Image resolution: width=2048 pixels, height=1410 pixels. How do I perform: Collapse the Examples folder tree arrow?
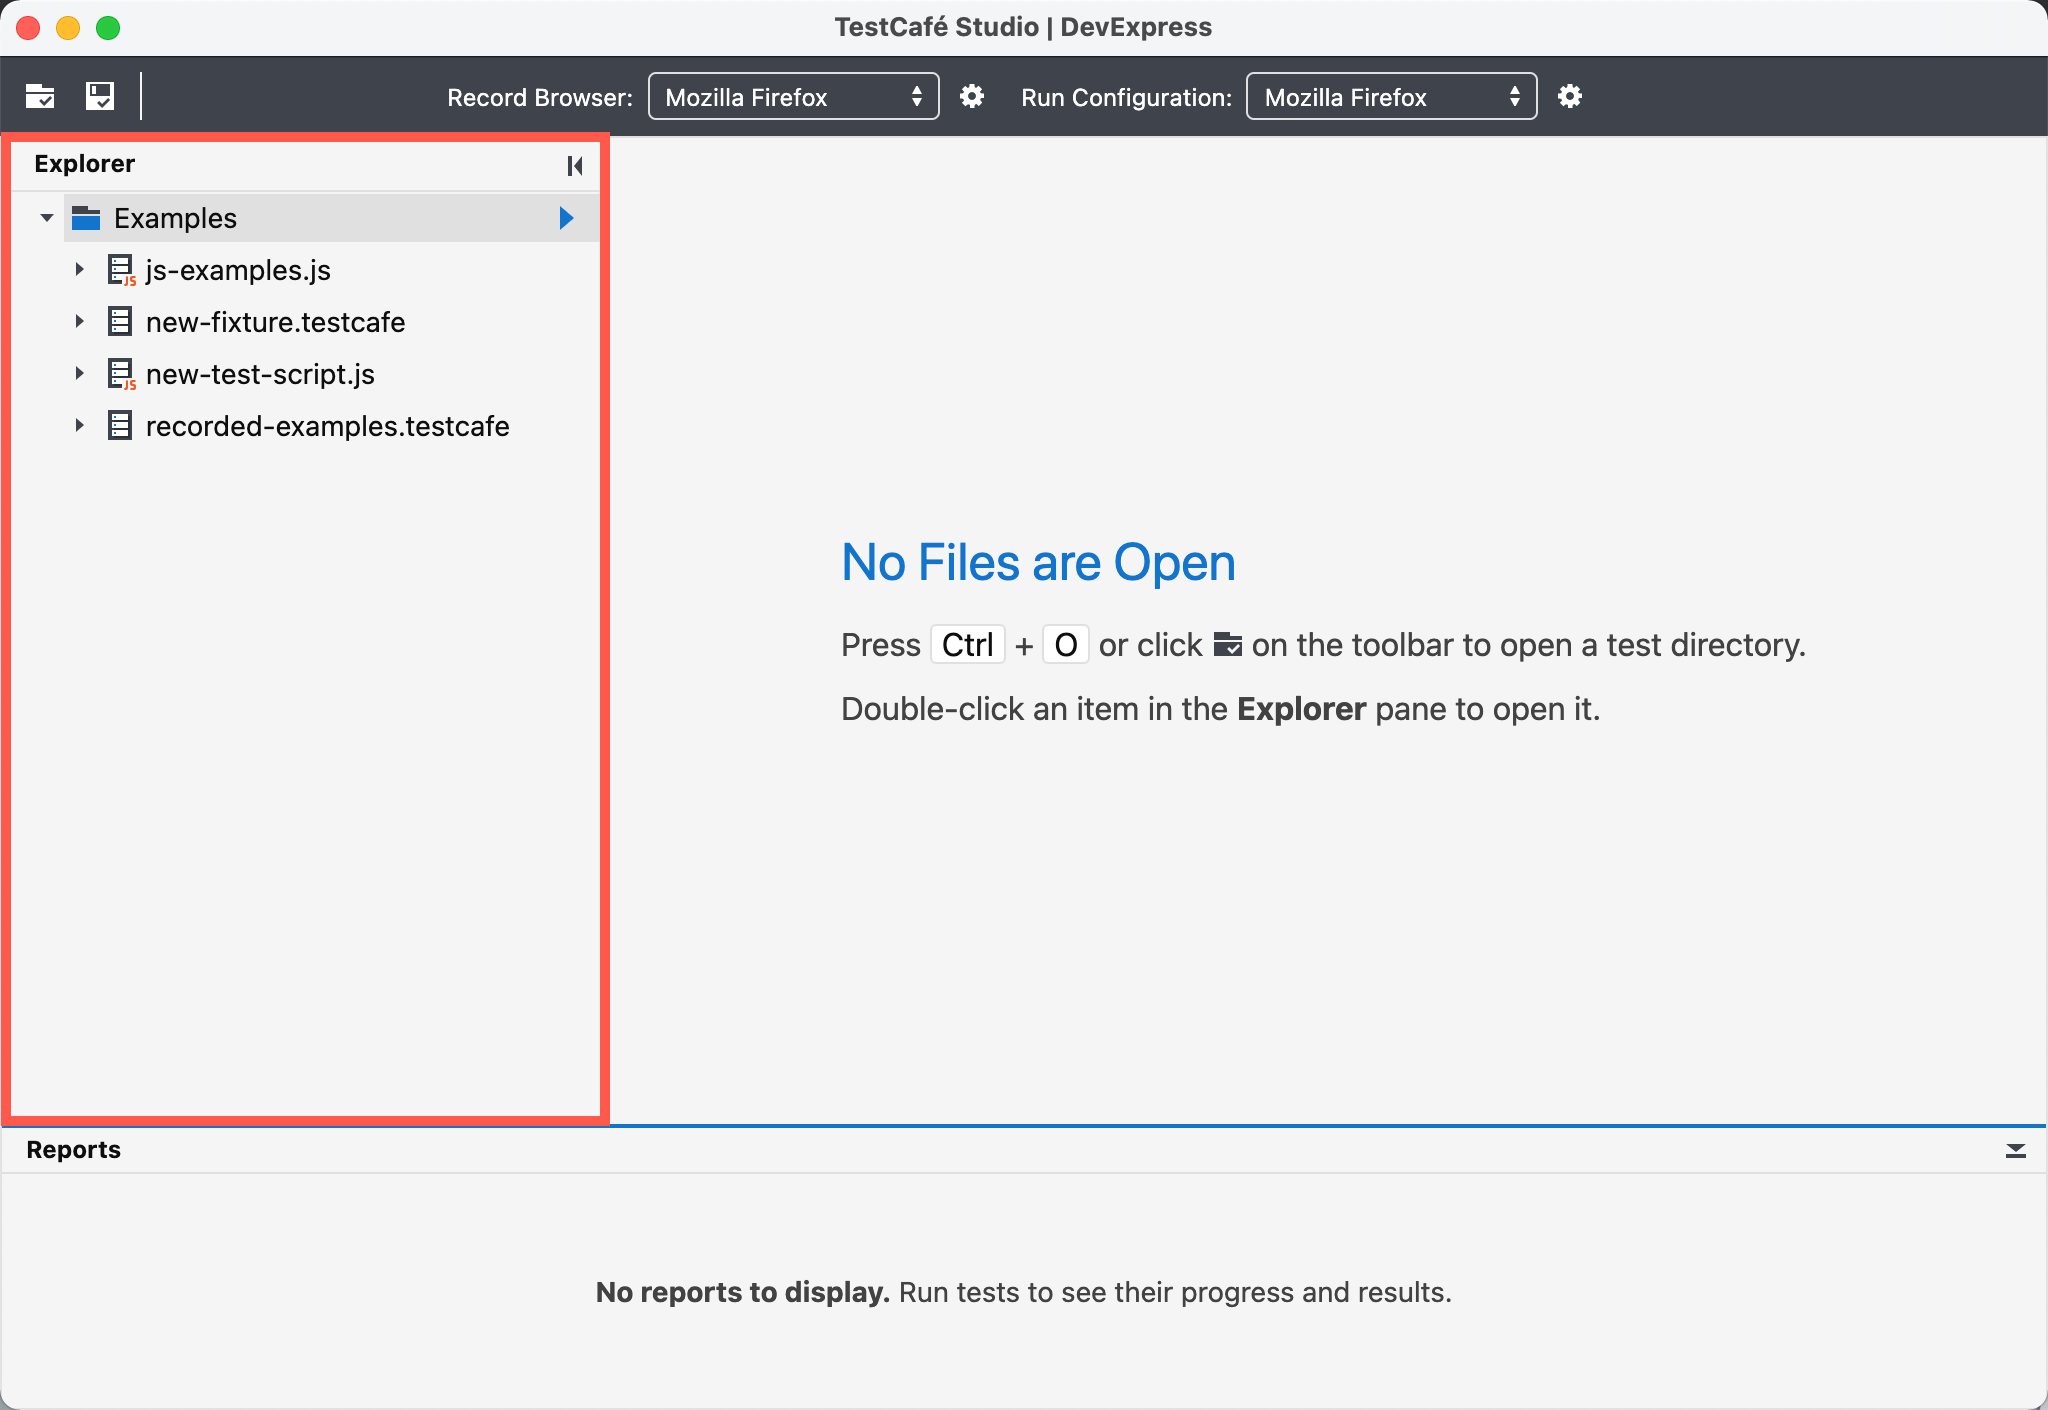point(46,218)
